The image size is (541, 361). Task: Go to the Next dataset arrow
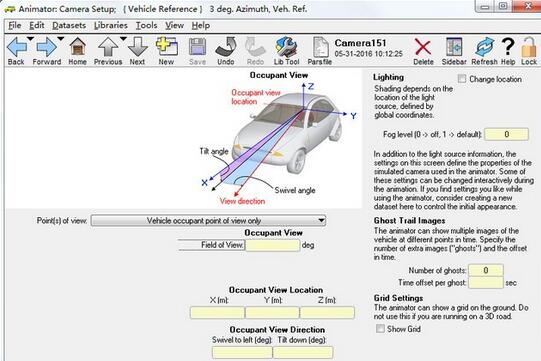tap(138, 47)
